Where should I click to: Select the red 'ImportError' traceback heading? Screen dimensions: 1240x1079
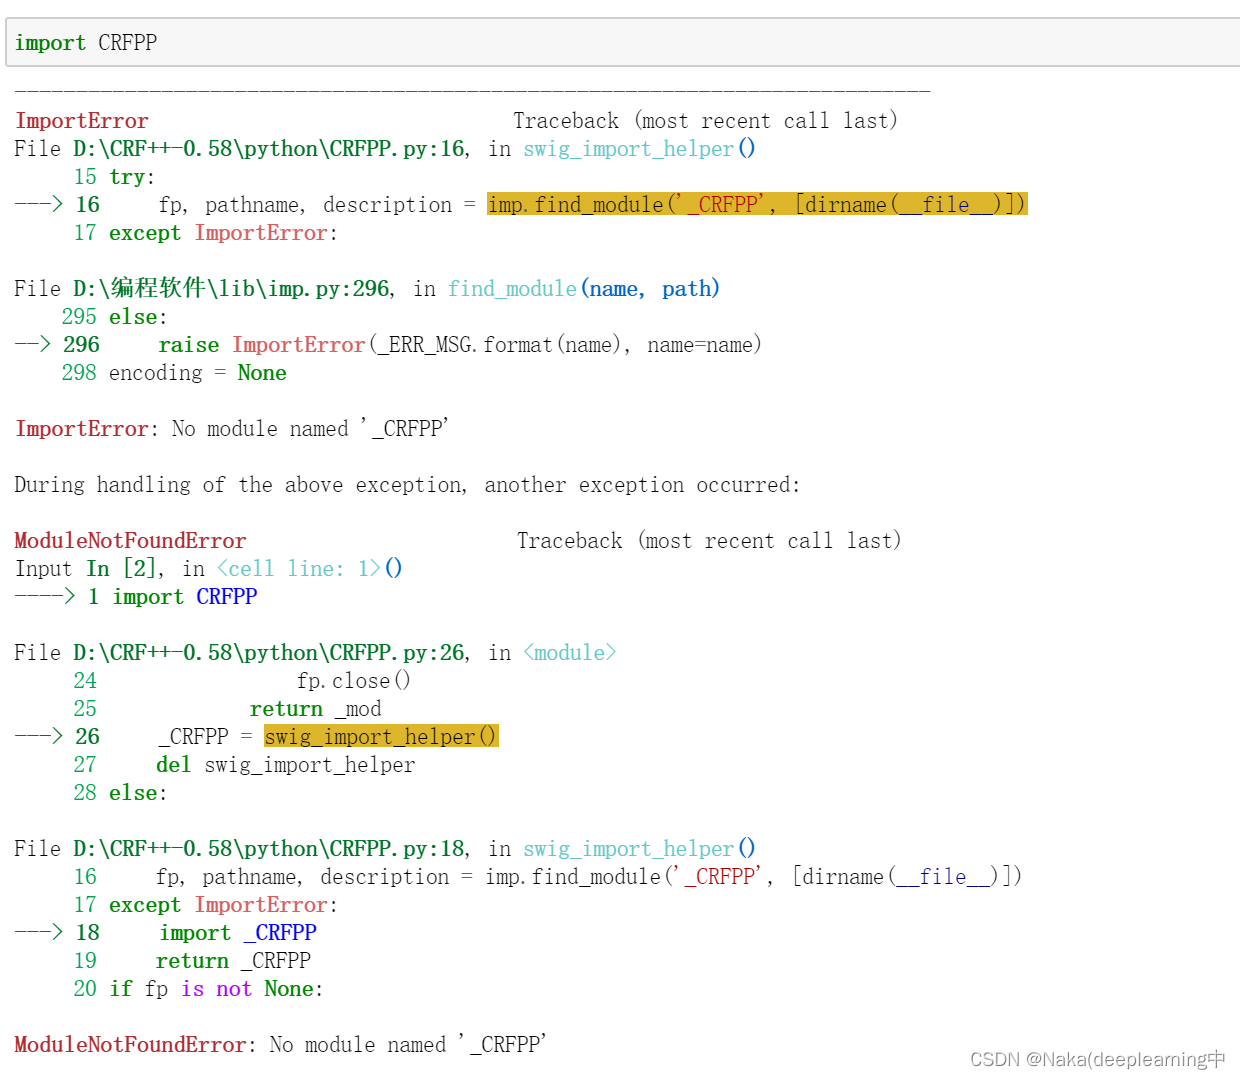pyautogui.click(x=82, y=121)
